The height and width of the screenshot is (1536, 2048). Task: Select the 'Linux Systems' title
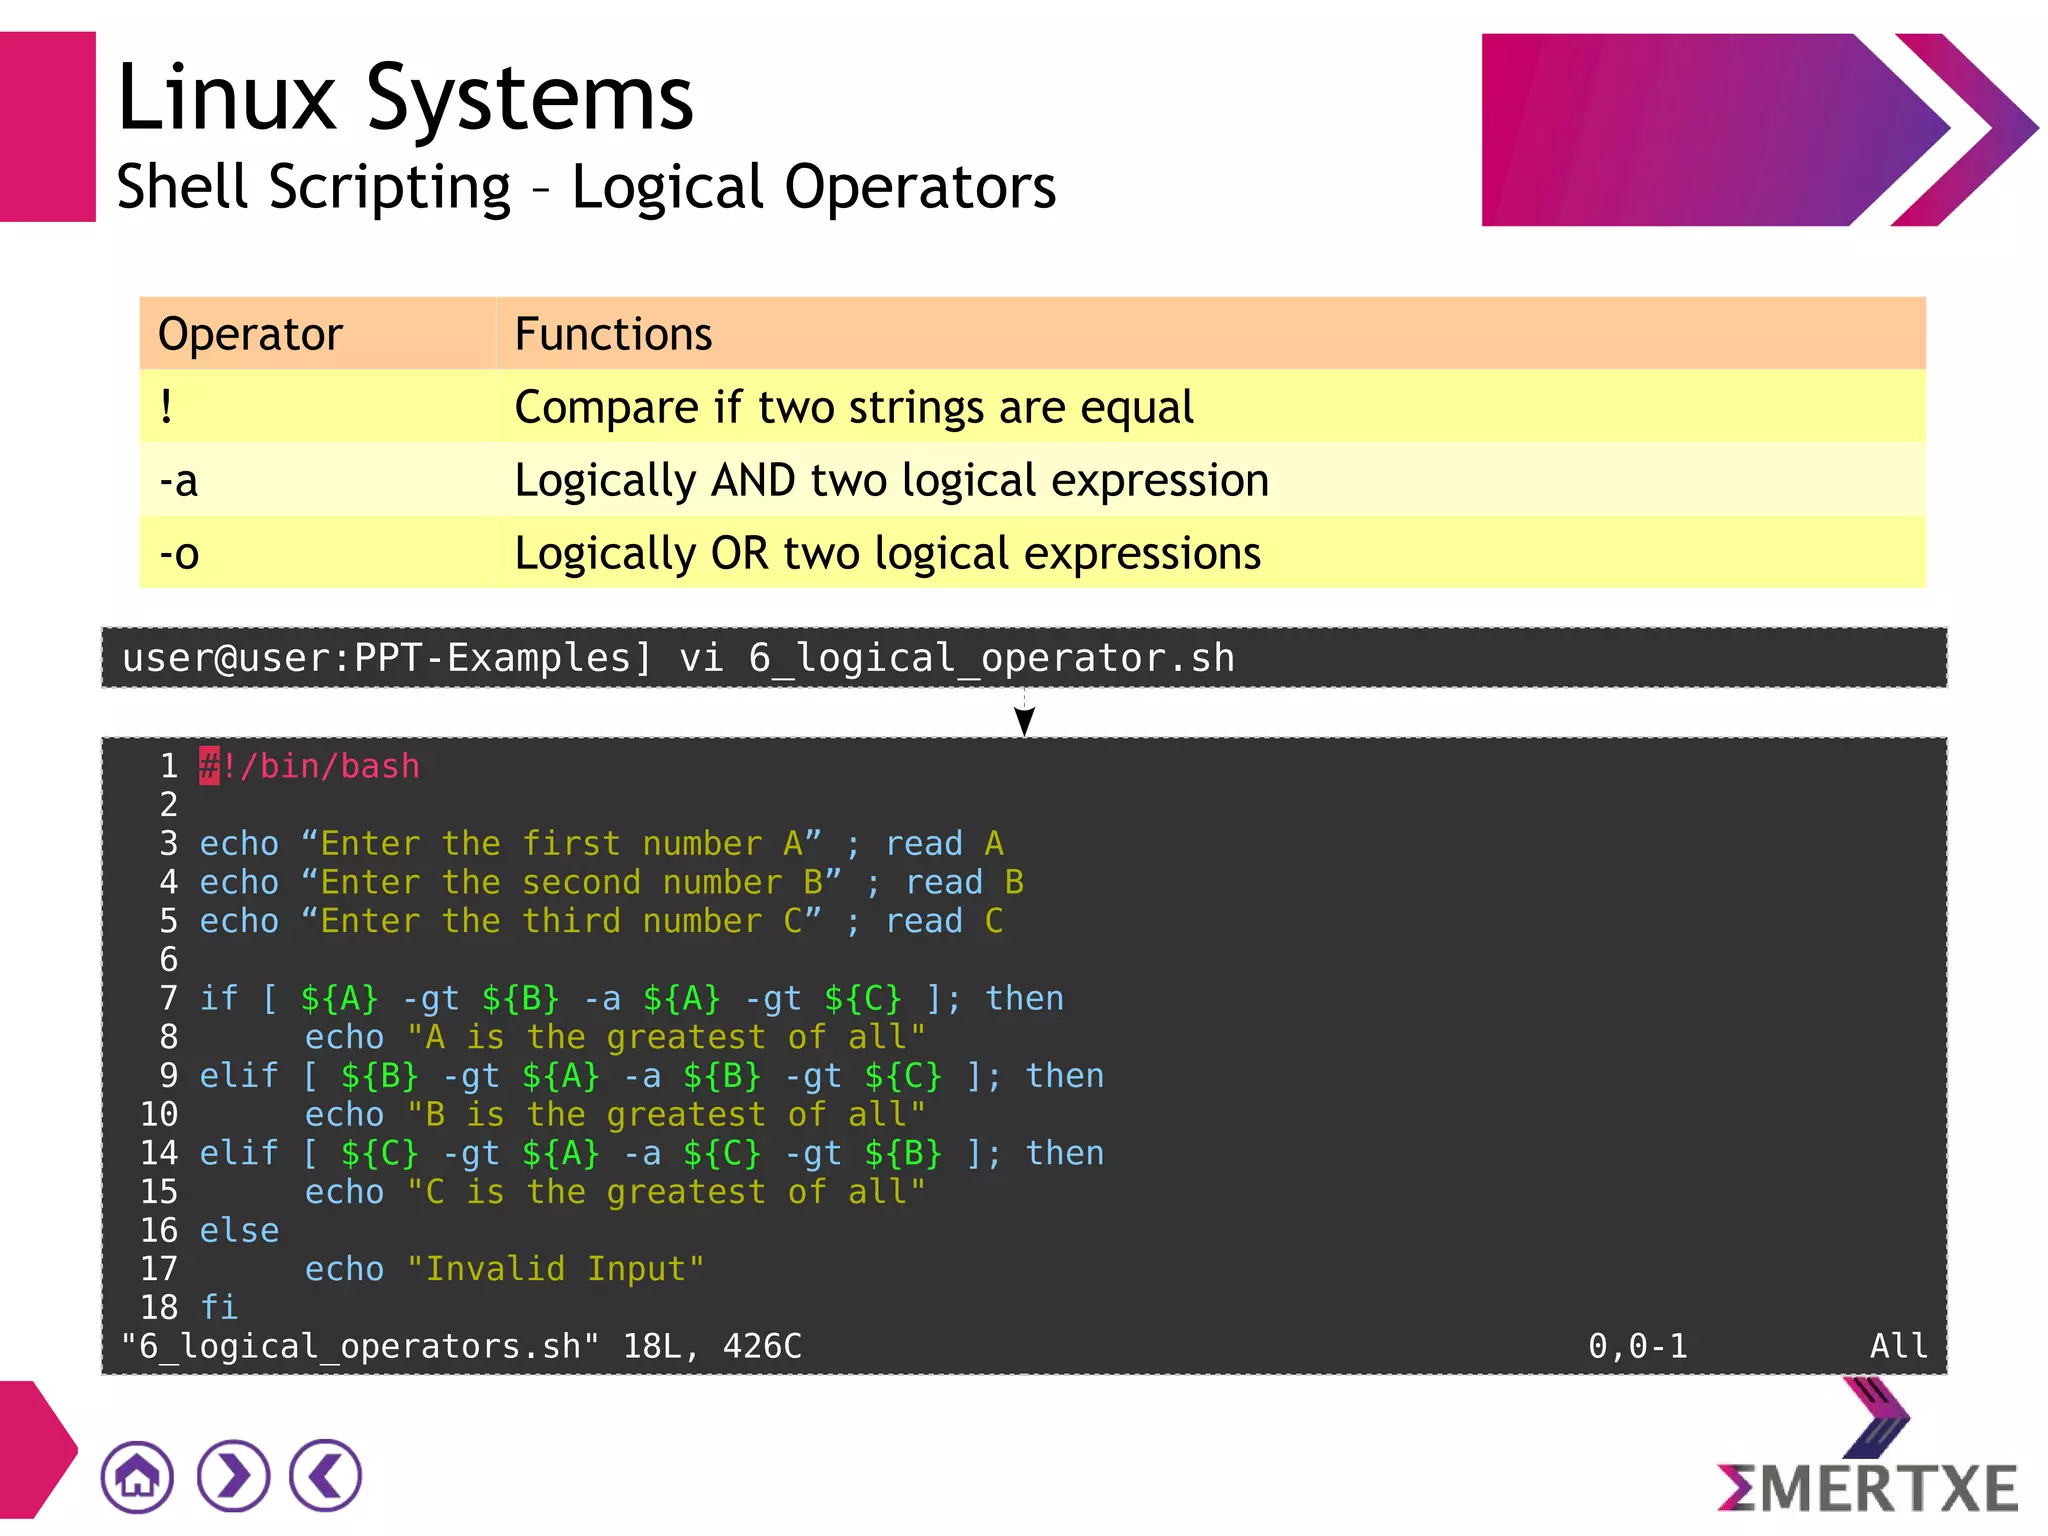(405, 96)
